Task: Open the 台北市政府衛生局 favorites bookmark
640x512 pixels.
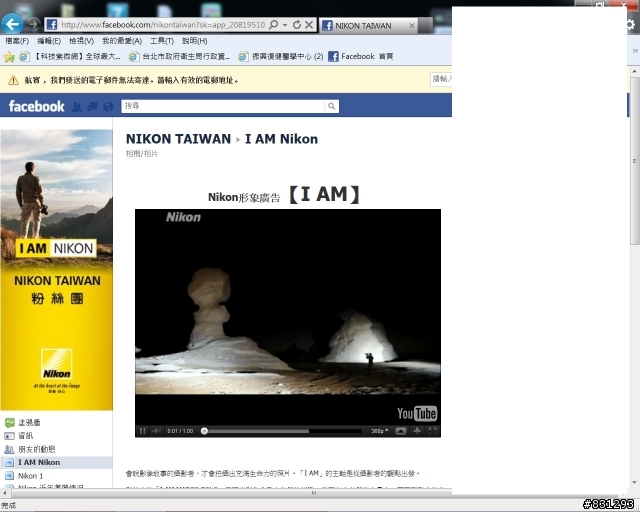Action: (179, 57)
